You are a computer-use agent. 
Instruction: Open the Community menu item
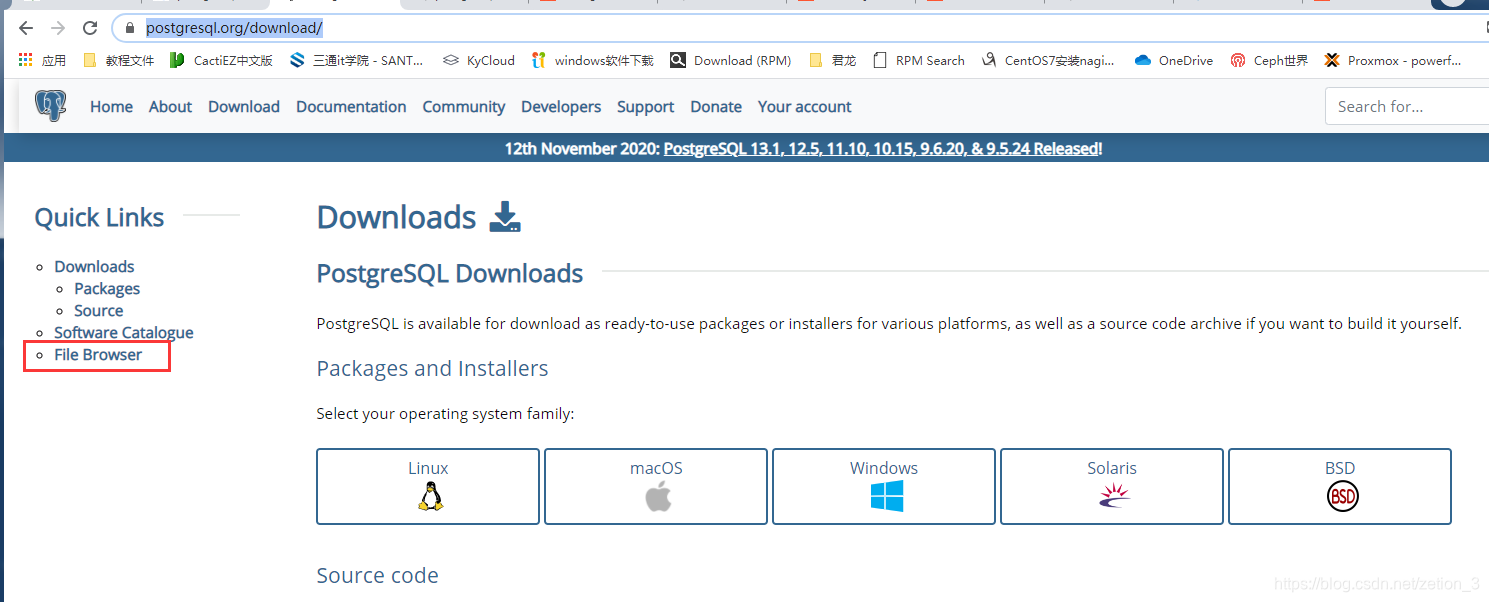tap(464, 107)
